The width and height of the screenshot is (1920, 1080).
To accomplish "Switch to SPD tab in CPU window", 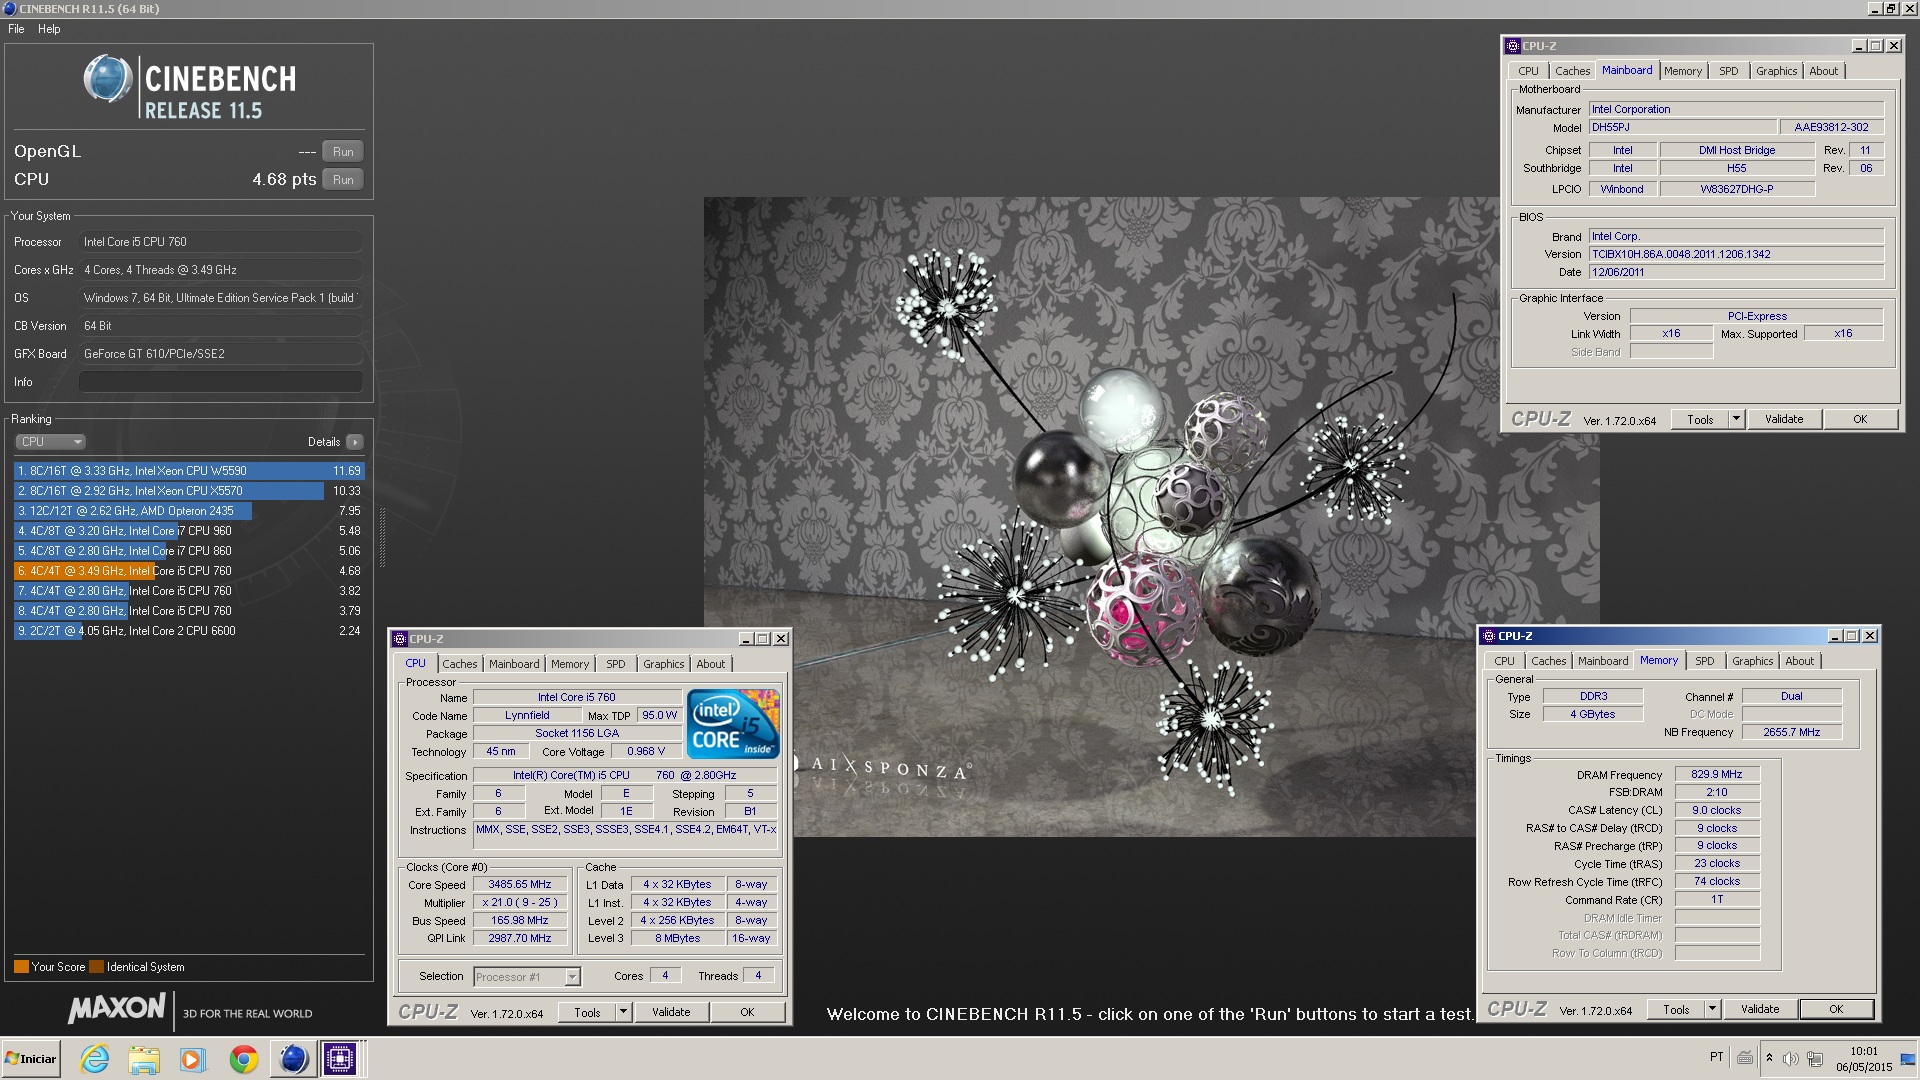I will pos(616,664).
